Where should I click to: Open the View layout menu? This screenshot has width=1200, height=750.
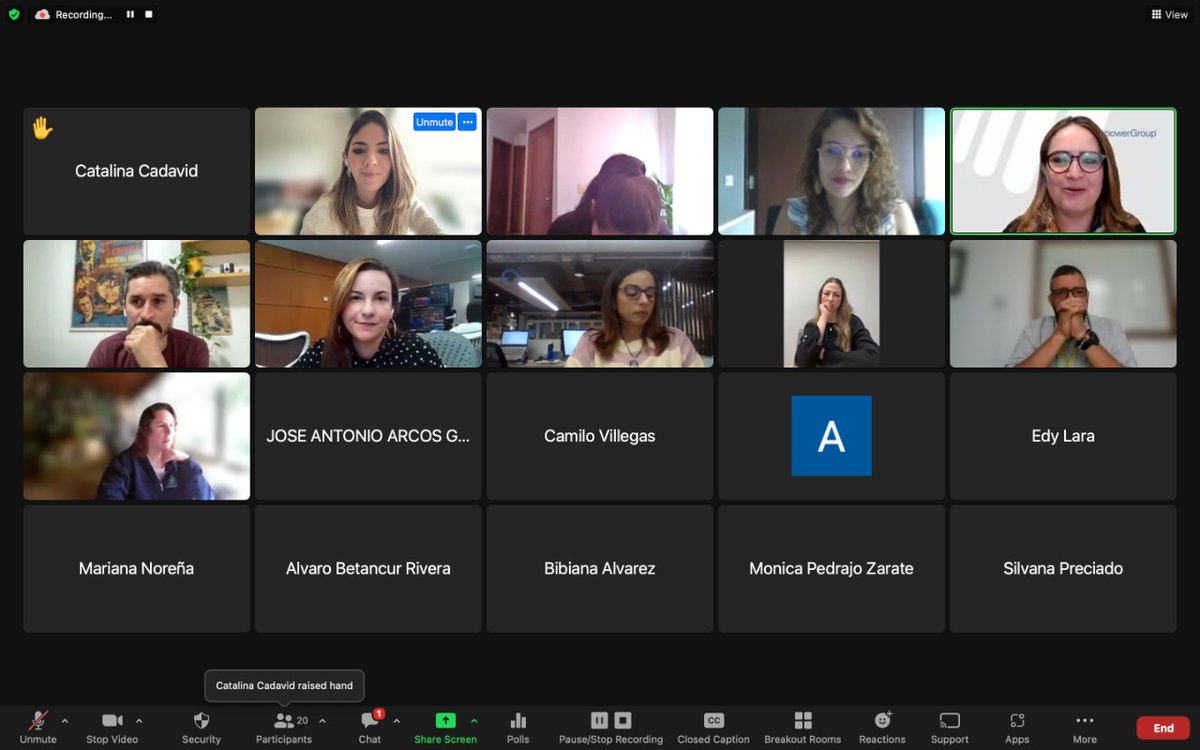point(1169,14)
